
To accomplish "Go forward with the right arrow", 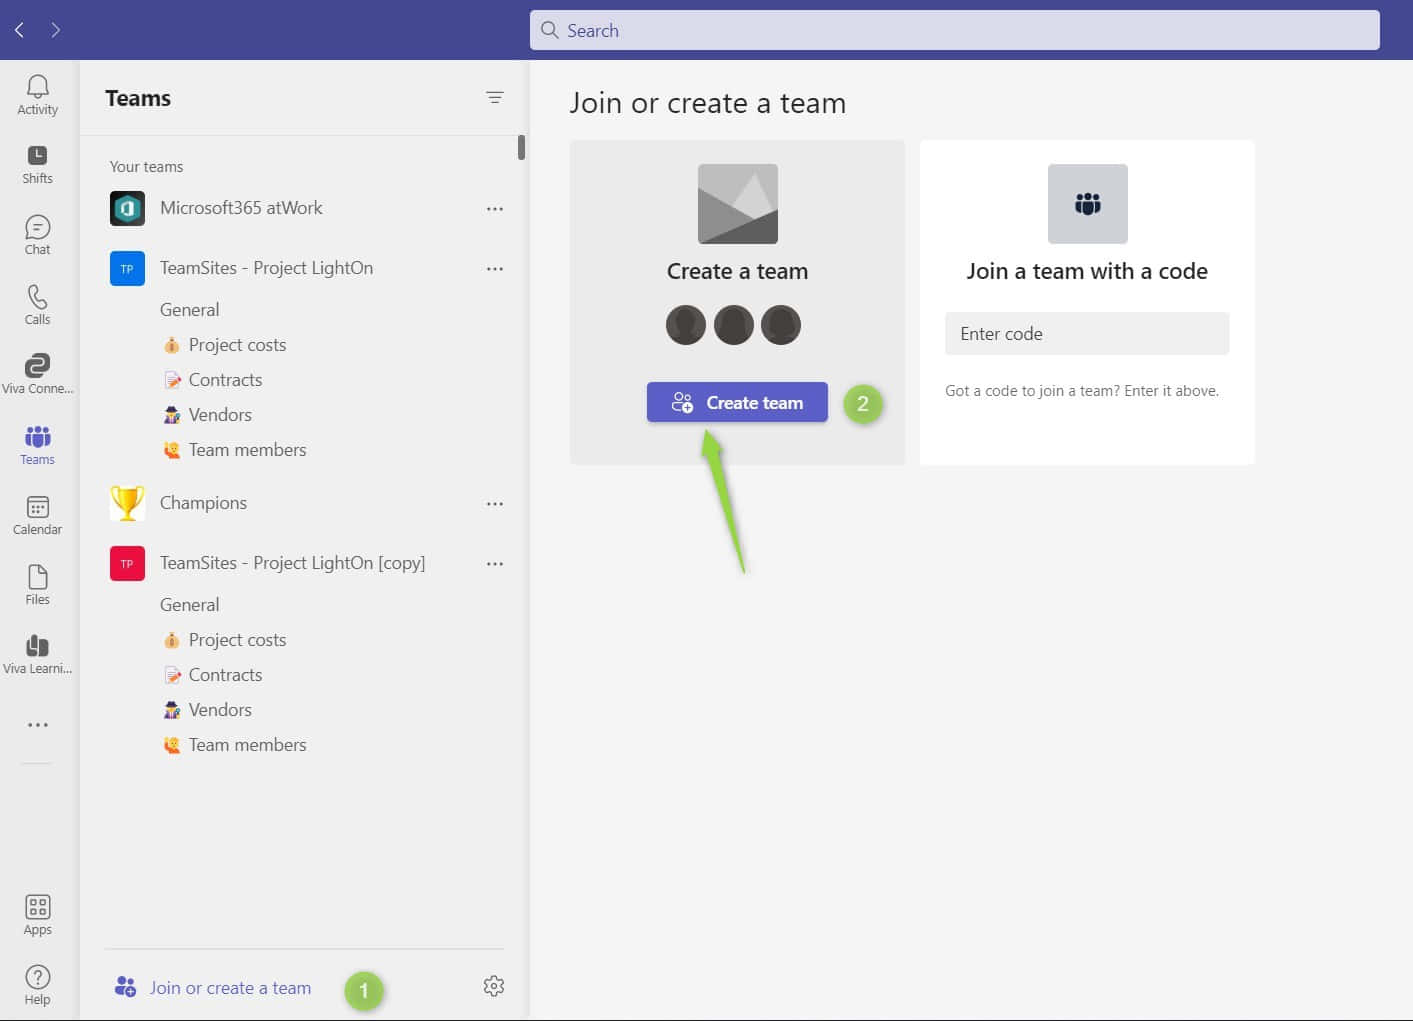I will (56, 30).
